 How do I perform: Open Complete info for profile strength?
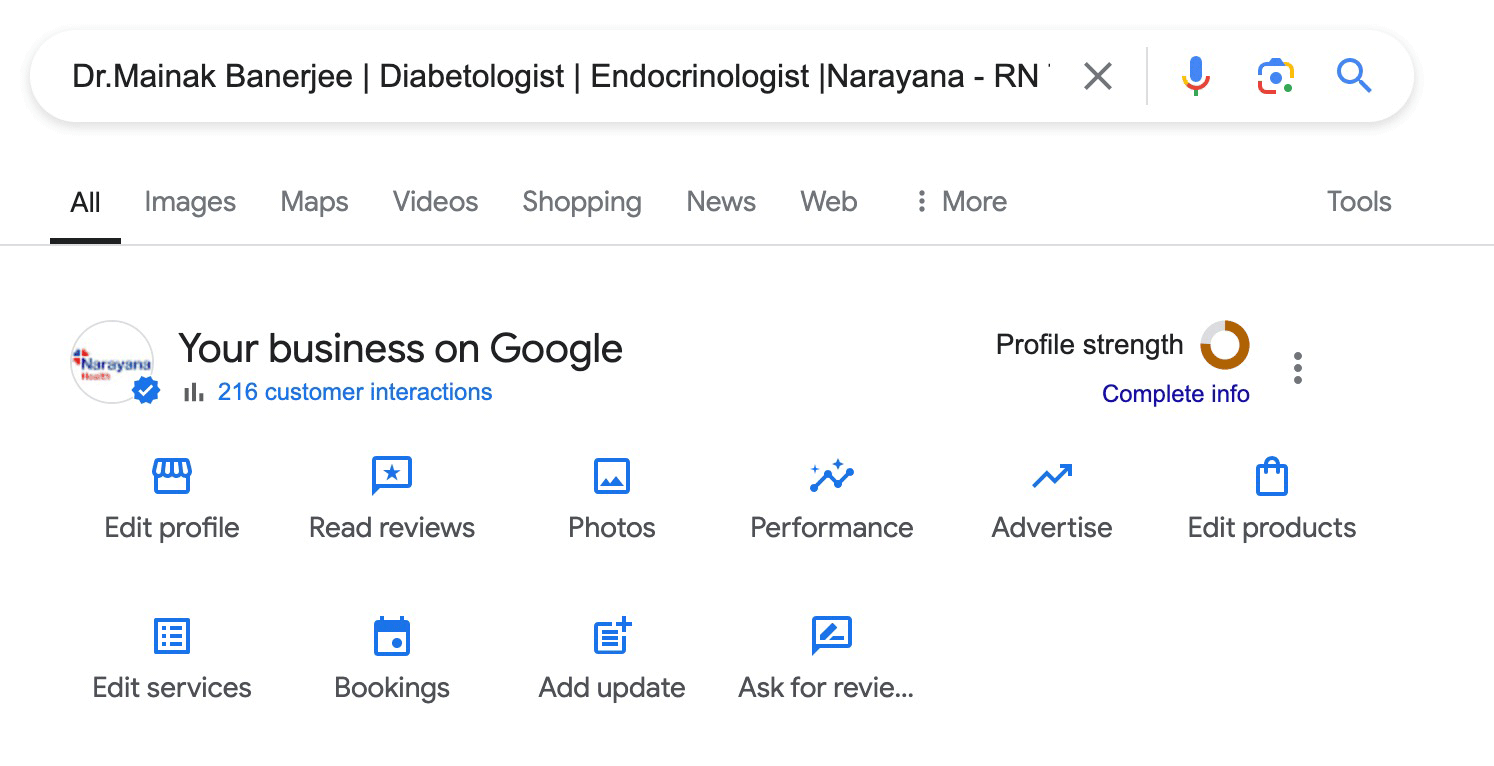click(1176, 393)
